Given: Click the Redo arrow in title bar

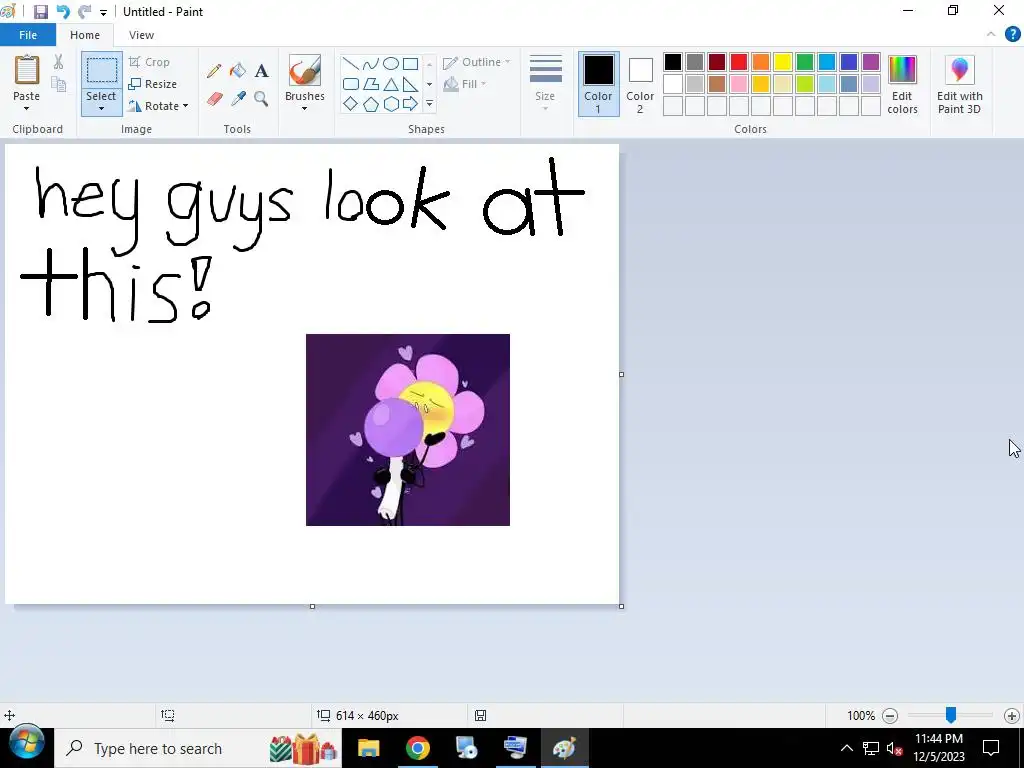Looking at the screenshot, I should 84,12.
